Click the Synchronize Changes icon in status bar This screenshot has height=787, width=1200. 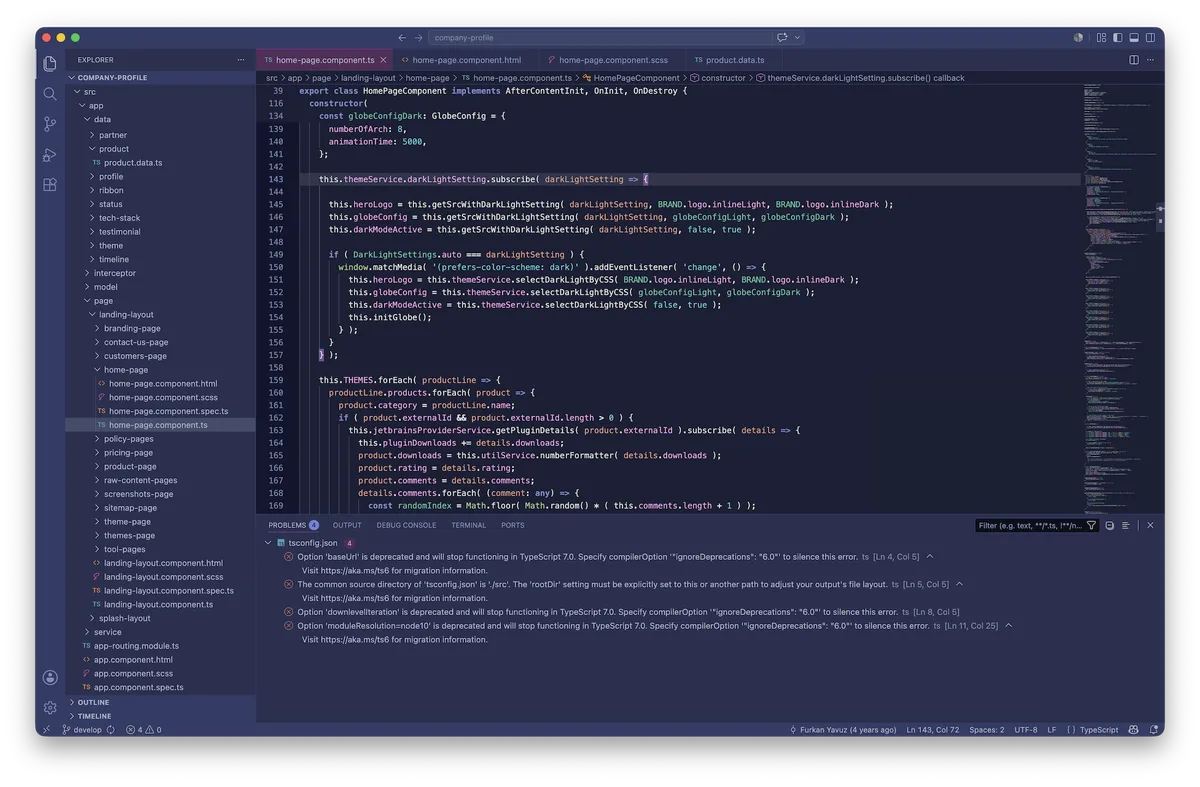click(111, 730)
